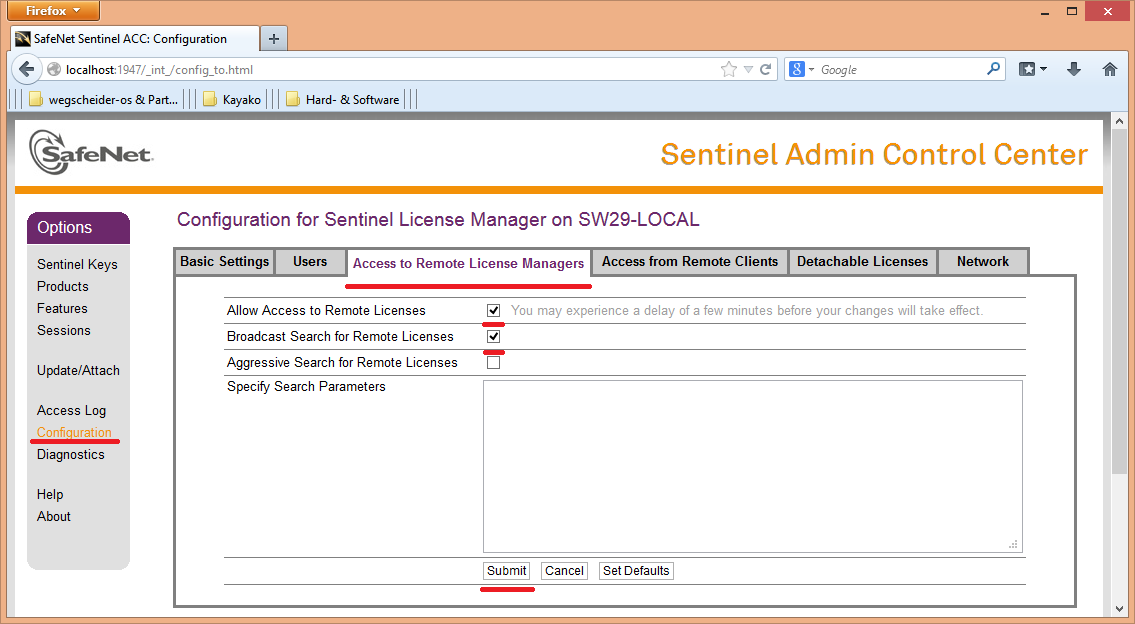Screen dimensions: 1135x624
Task: Run the search with the magnifier icon
Action: [x=993, y=69]
